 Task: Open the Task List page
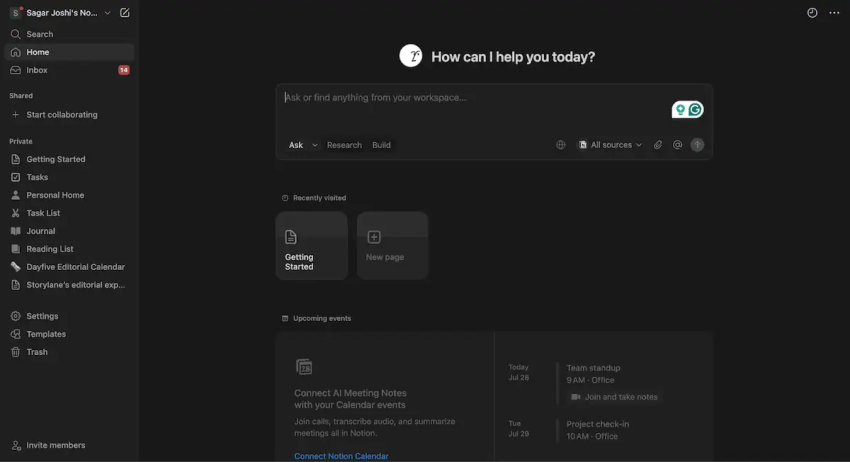click(x=69, y=213)
